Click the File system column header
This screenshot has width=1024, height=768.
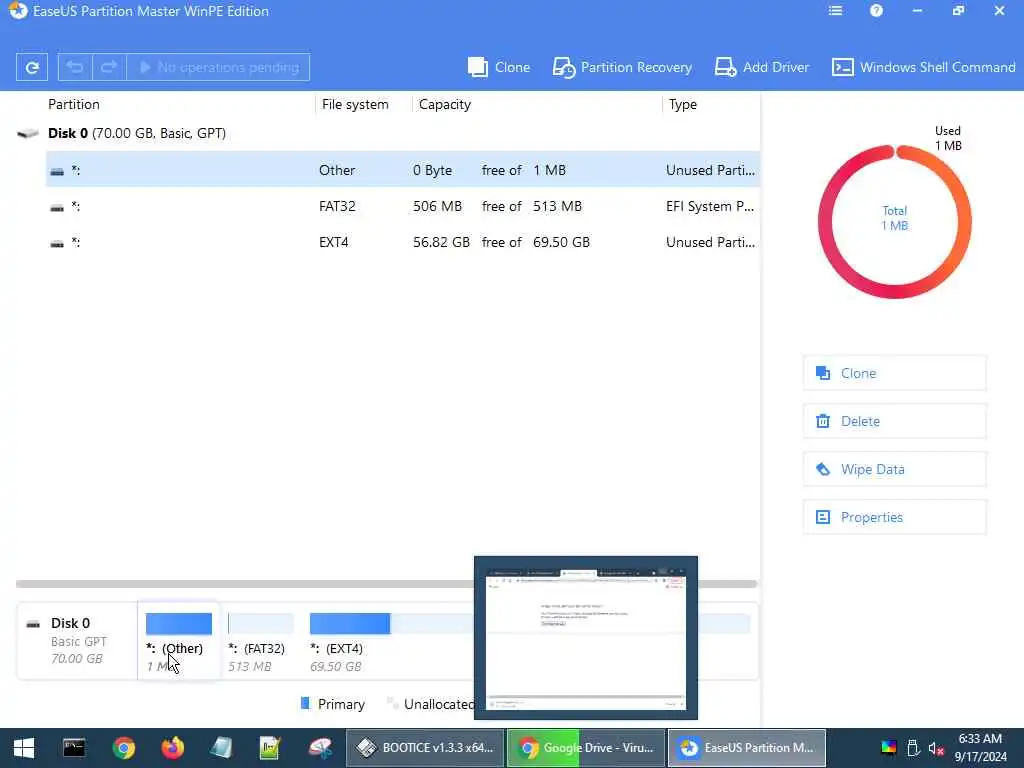[x=355, y=104]
